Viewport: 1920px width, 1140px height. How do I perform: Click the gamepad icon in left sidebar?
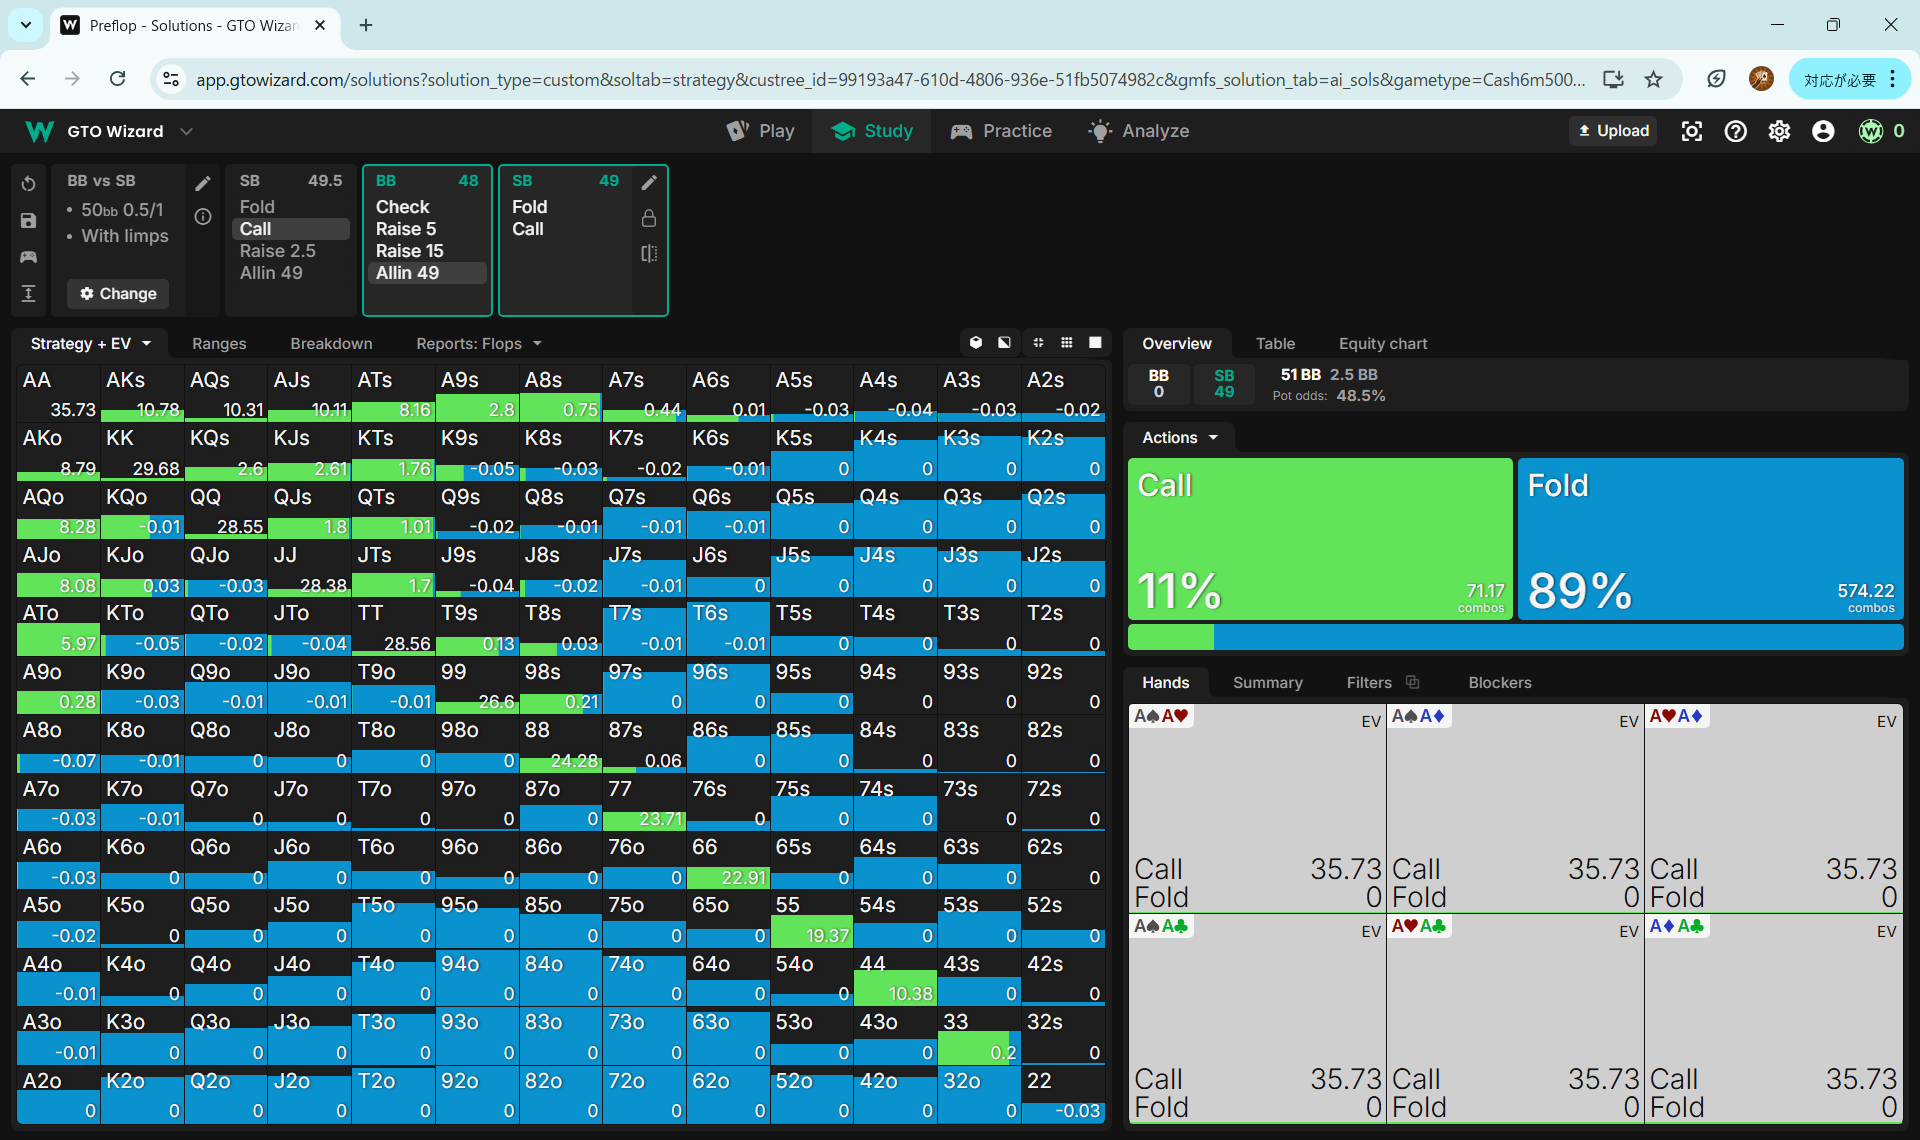tap(28, 257)
